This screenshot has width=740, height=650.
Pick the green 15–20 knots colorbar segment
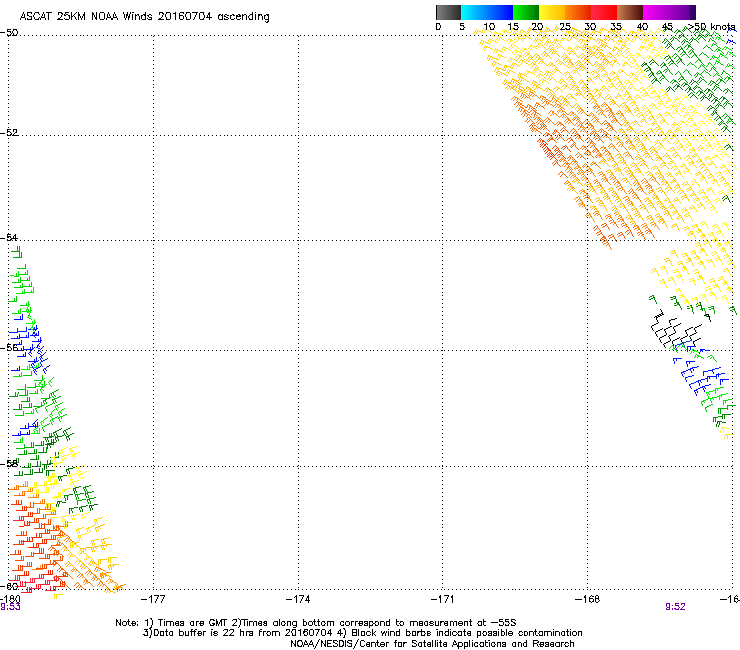pos(526,12)
